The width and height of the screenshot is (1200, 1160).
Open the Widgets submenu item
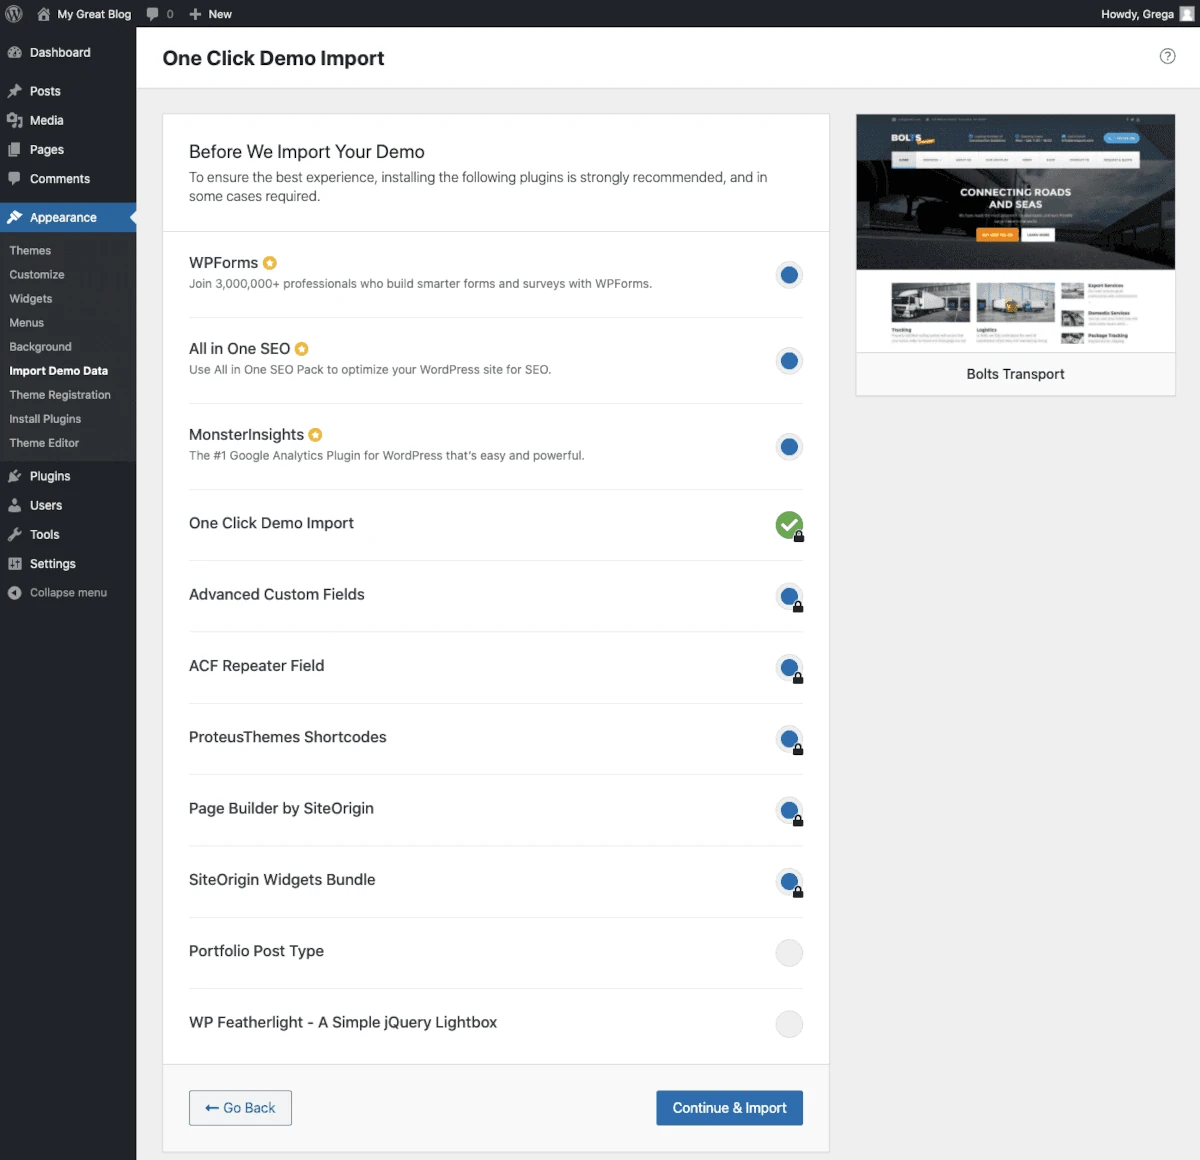[31, 299]
